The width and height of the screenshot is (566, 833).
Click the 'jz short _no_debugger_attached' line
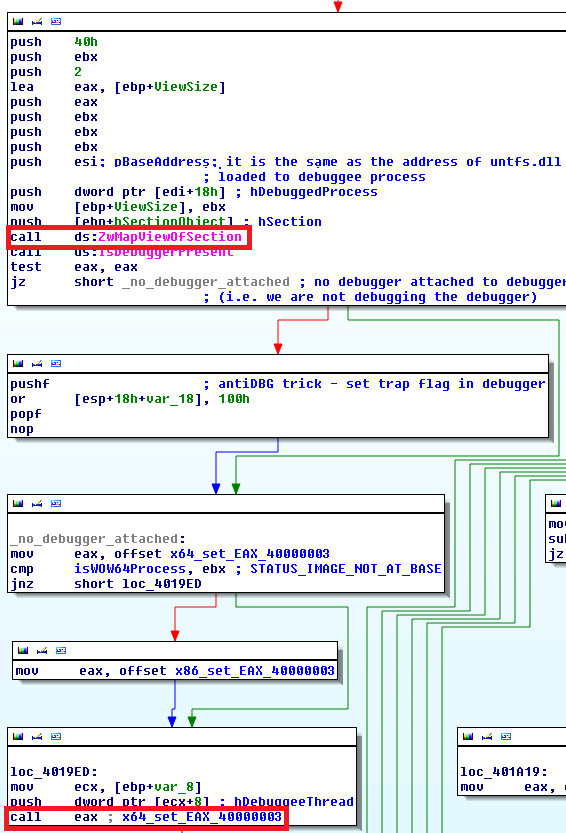click(150, 282)
